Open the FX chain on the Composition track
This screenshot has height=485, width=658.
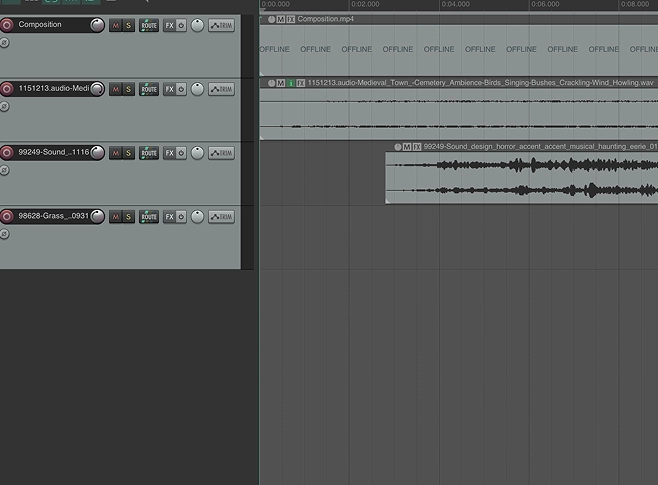click(169, 26)
